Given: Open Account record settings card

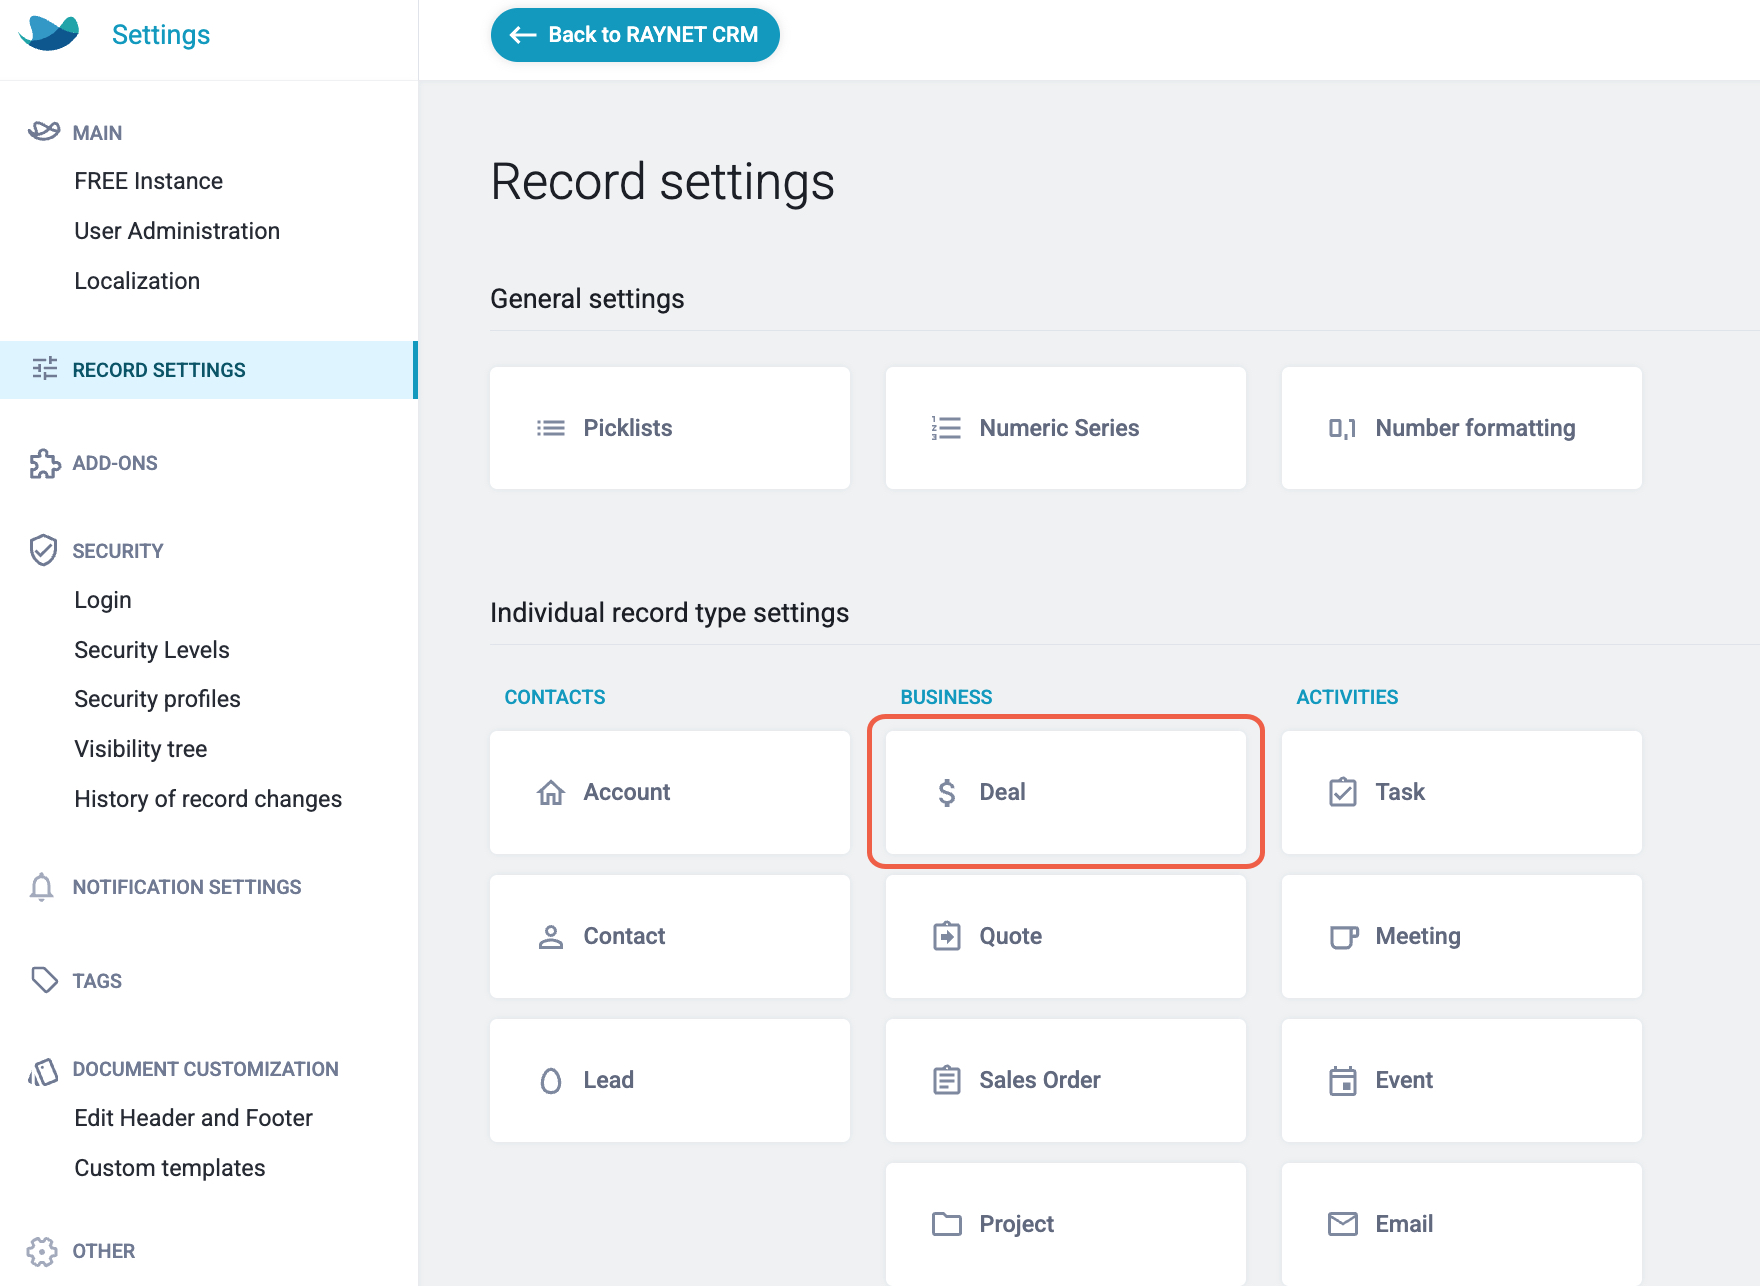Looking at the screenshot, I should pyautogui.click(x=670, y=792).
